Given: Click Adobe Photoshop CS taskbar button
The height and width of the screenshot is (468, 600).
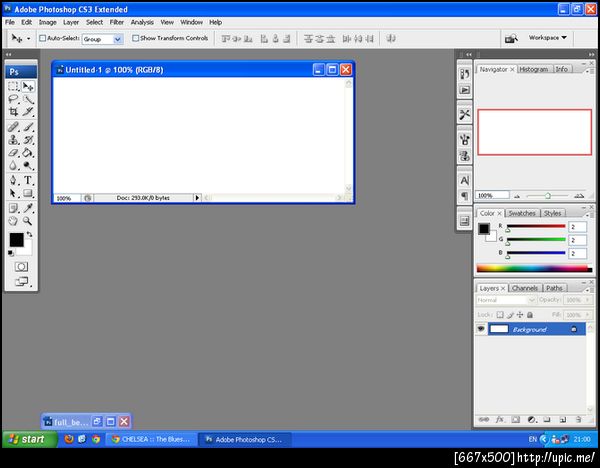Looking at the screenshot, I should click(x=245, y=439).
